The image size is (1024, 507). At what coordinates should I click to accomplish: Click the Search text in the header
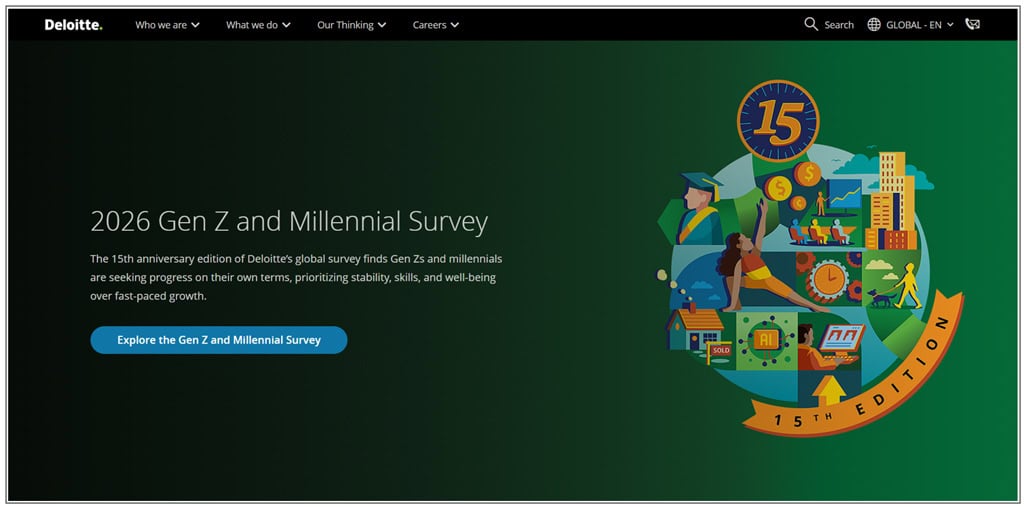tap(839, 25)
